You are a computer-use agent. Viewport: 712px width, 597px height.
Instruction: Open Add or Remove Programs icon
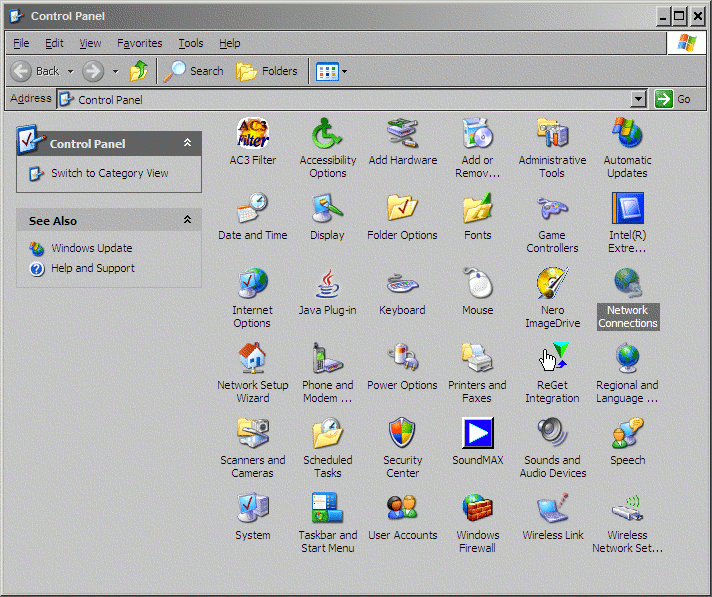tap(477, 133)
